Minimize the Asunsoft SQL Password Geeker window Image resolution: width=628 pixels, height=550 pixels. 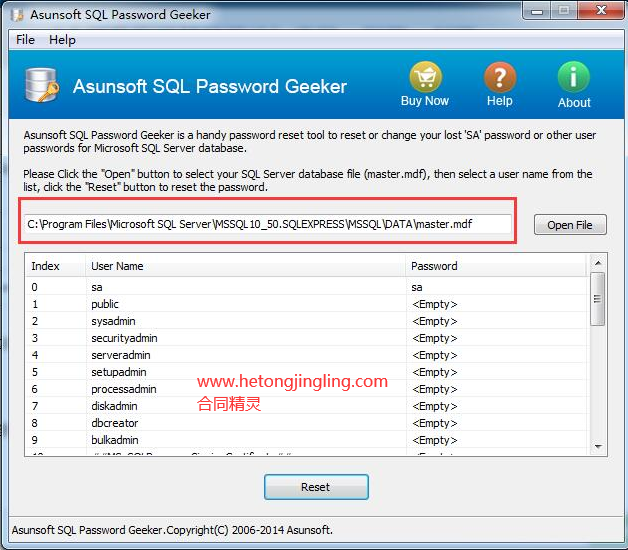pyautogui.click(x=537, y=11)
